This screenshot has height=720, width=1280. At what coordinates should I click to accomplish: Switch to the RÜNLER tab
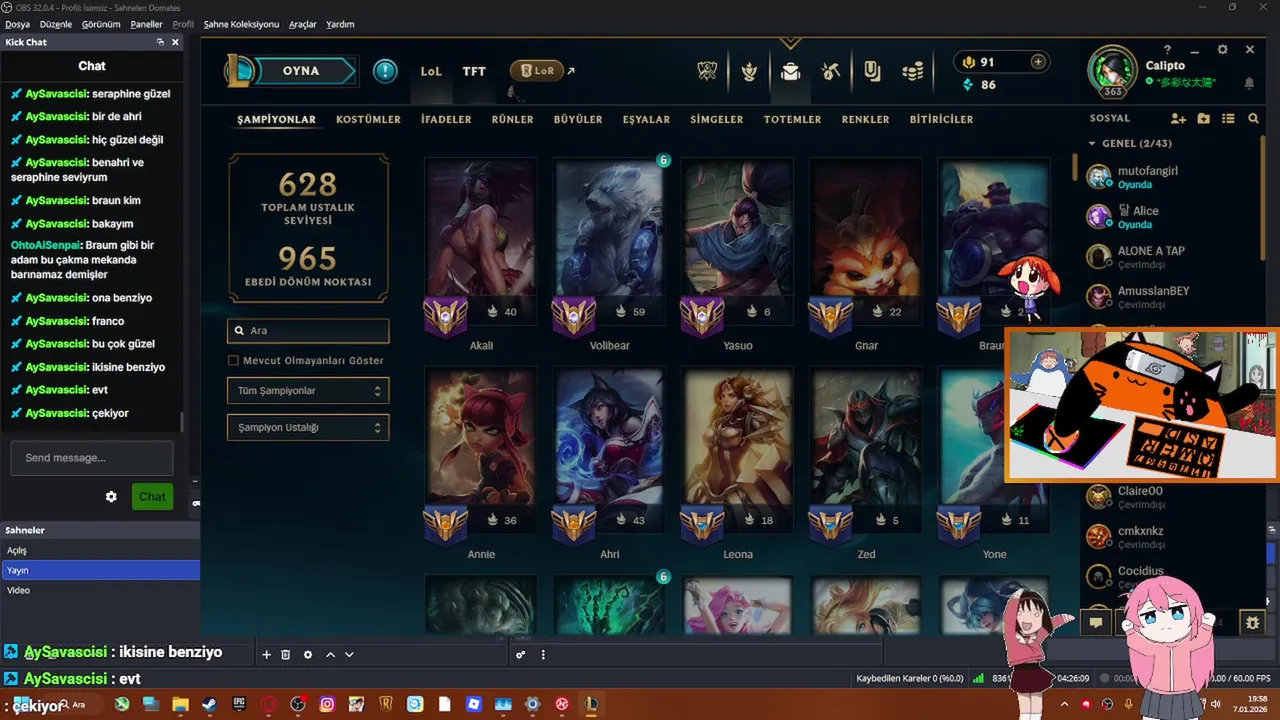513,119
